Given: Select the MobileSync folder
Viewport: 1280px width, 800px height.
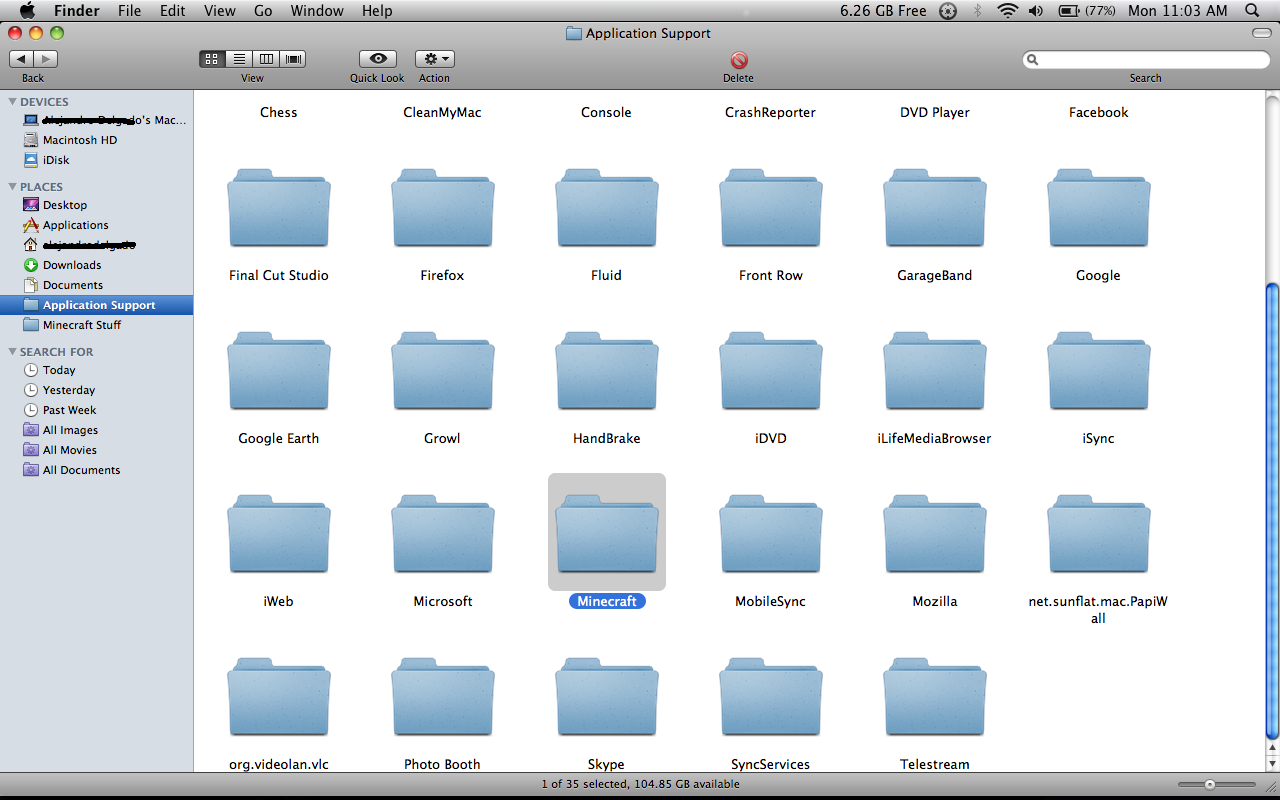Looking at the screenshot, I should coord(771,533).
